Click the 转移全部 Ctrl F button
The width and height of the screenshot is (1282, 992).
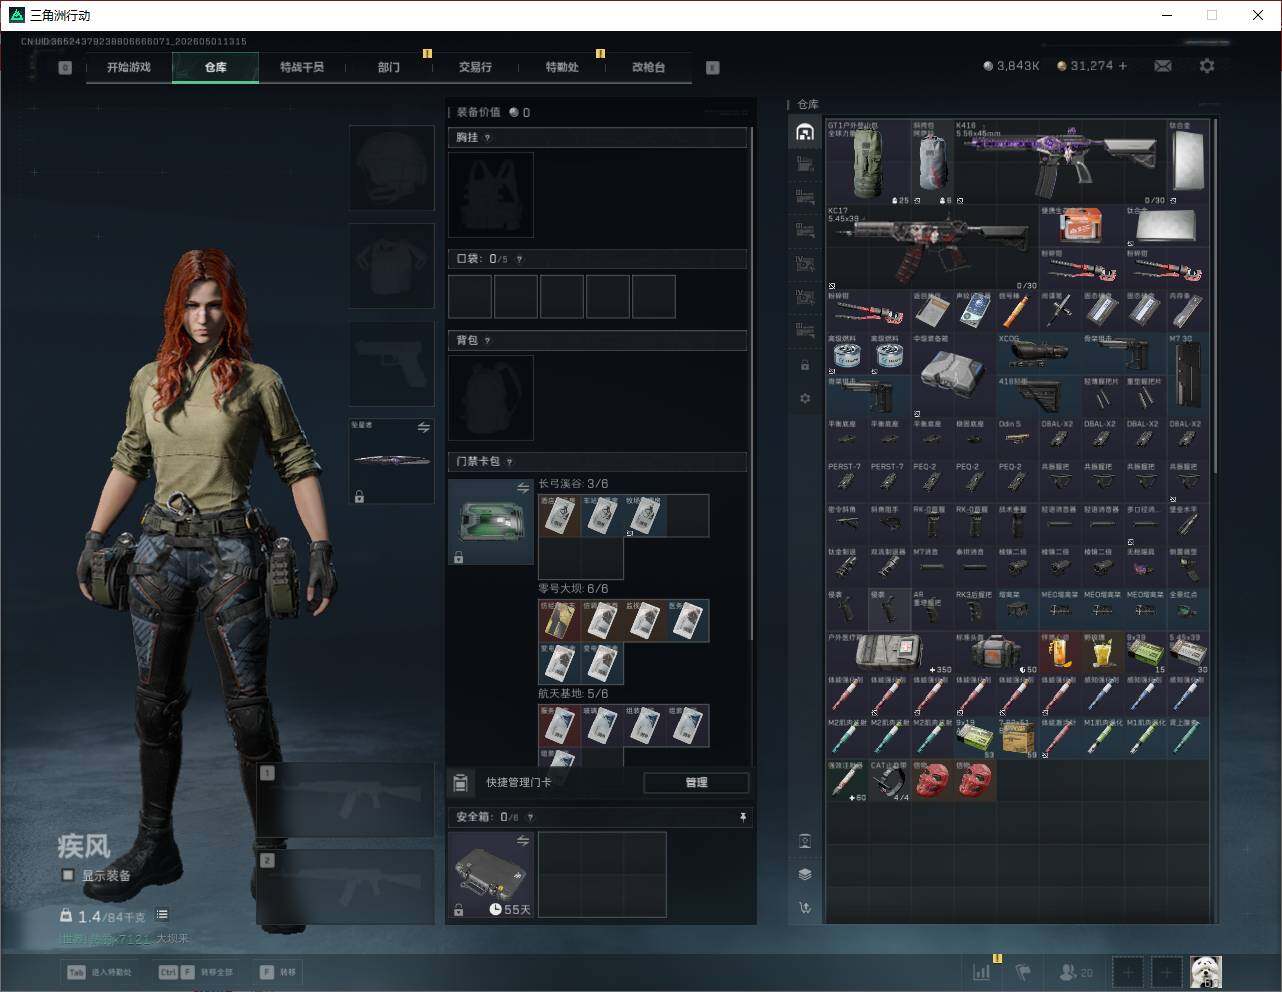[x=195, y=972]
